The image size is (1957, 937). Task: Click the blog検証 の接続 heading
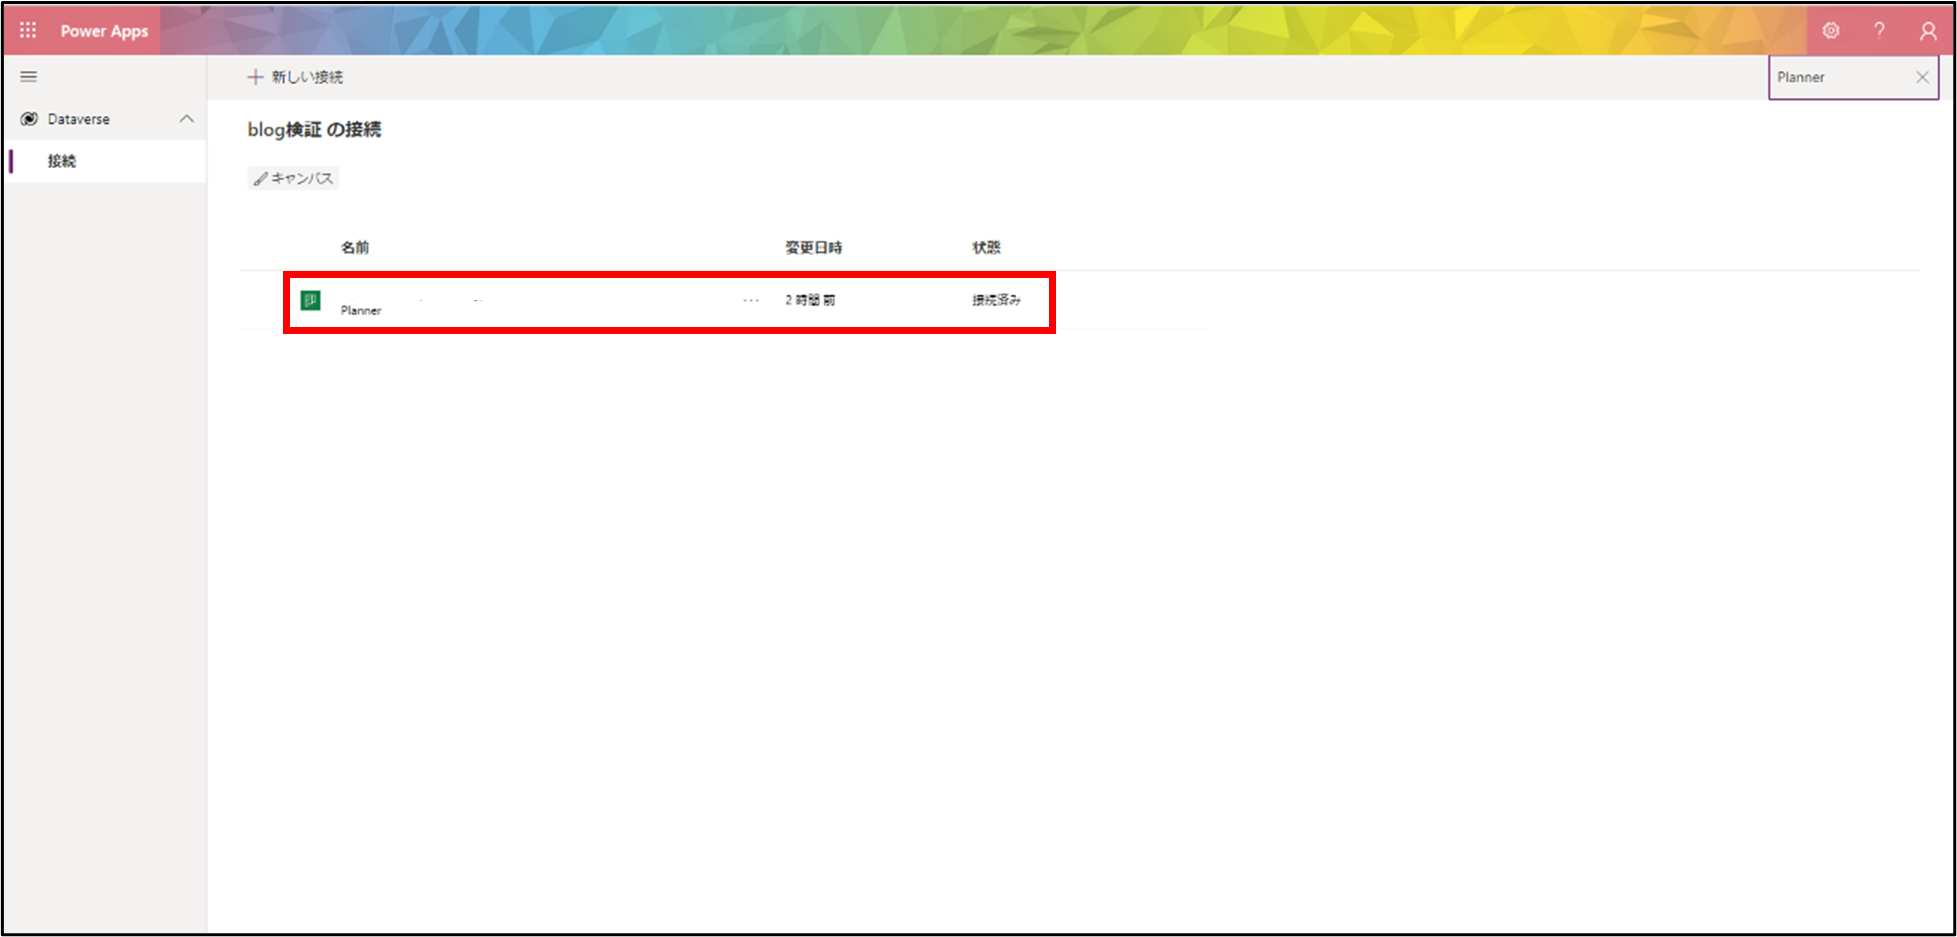[x=314, y=129]
